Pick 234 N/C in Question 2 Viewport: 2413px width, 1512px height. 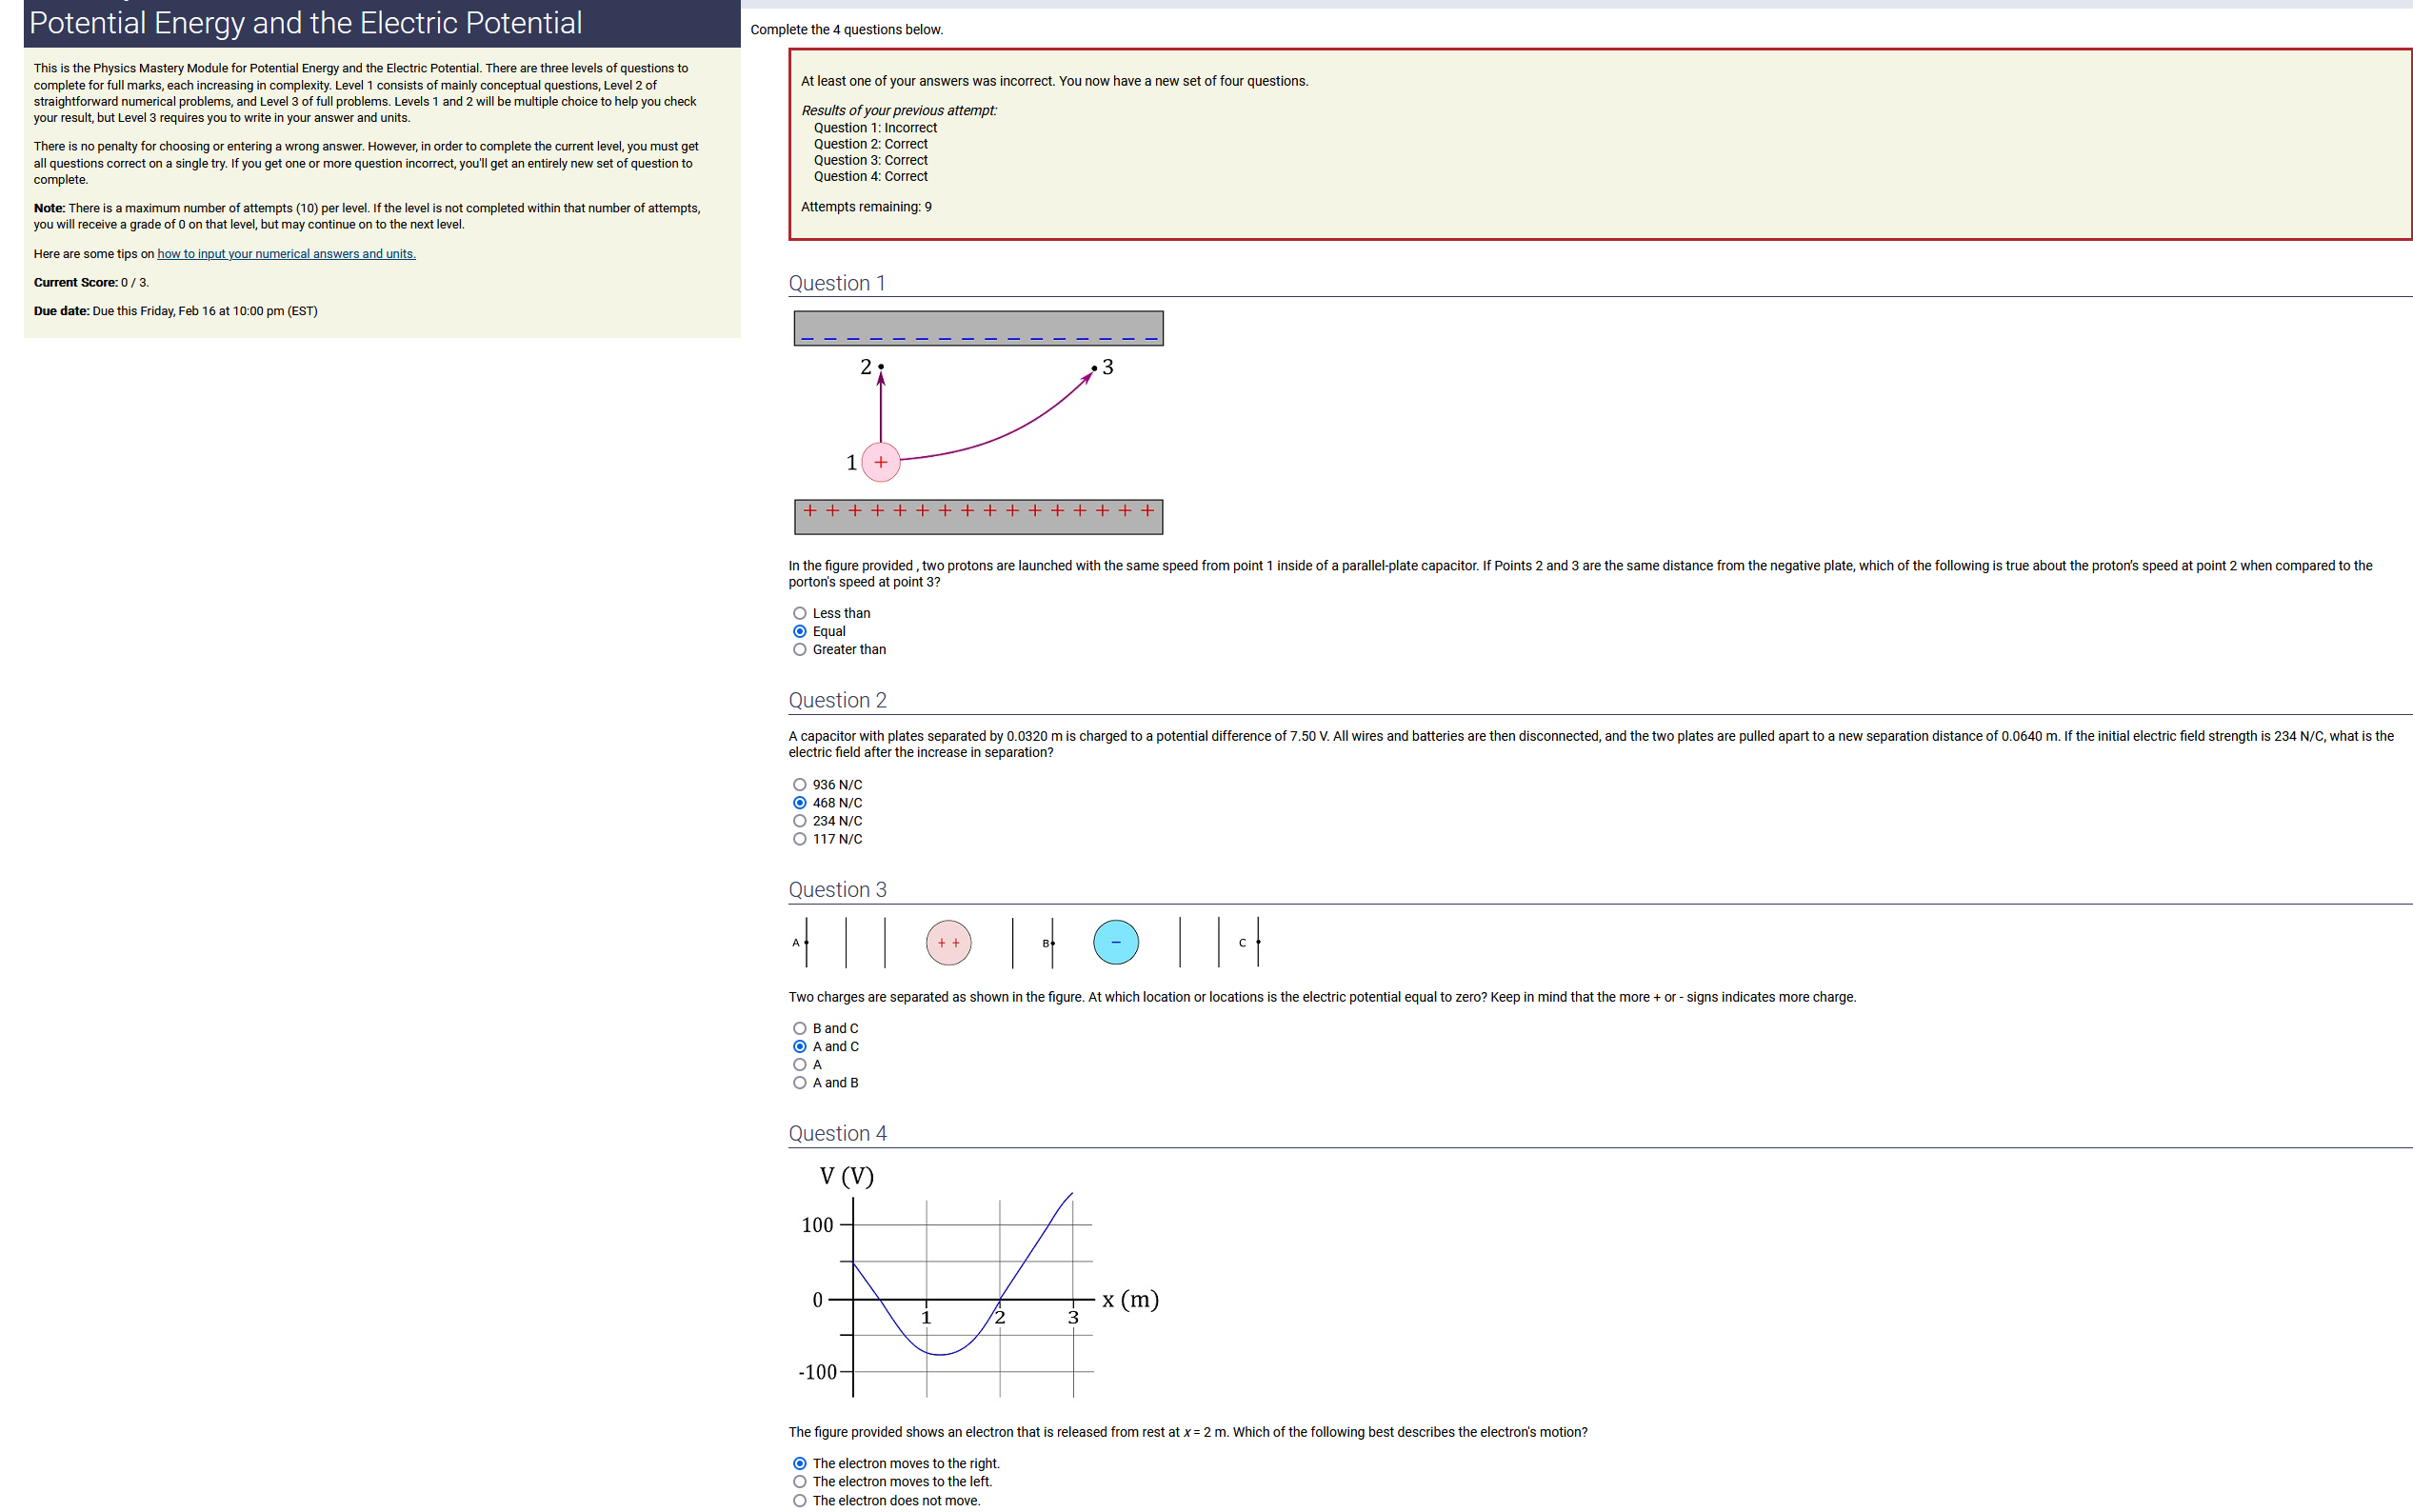point(799,821)
